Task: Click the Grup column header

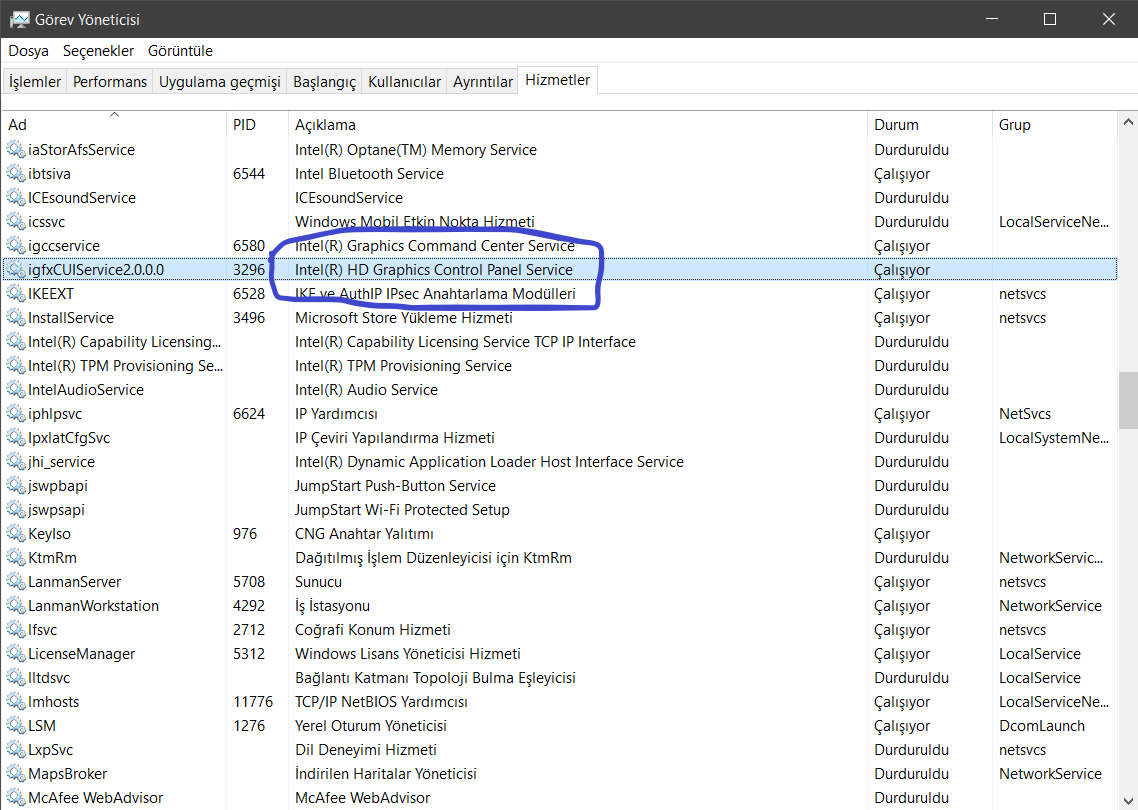Action: tap(1014, 125)
